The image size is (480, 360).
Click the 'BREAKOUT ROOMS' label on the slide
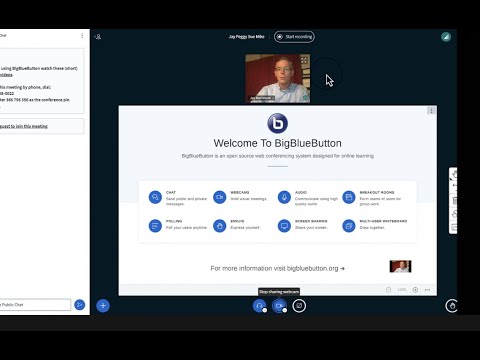[377, 192]
